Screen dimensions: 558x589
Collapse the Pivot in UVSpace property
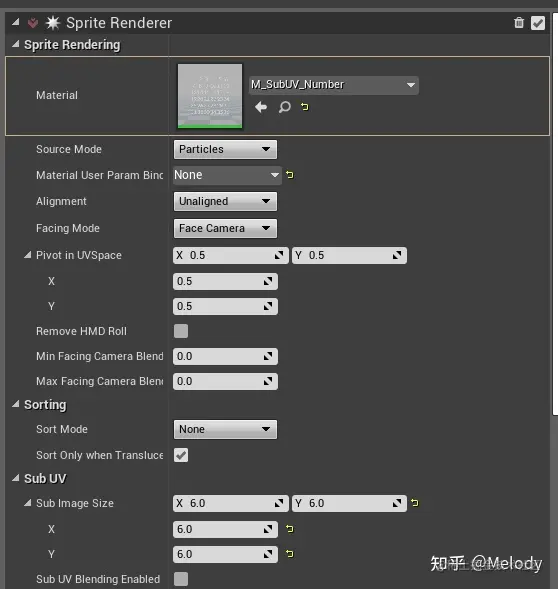(x=27, y=255)
